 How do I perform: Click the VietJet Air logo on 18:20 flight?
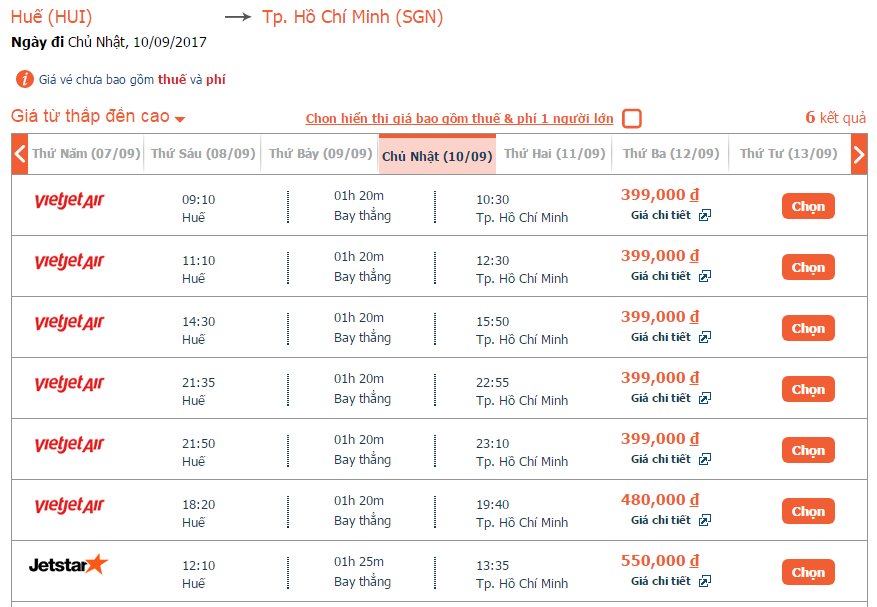click(x=69, y=505)
